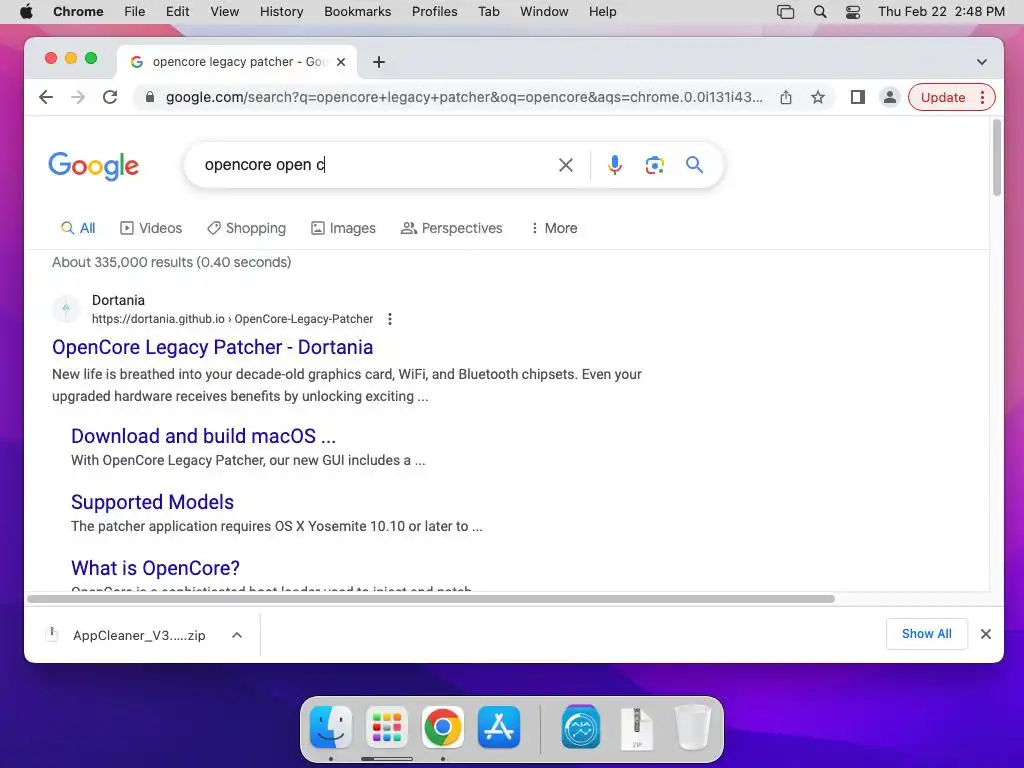Image resolution: width=1024 pixels, height=768 pixels.
Task: Click the horizontal page scrollbar
Action: pos(431,599)
